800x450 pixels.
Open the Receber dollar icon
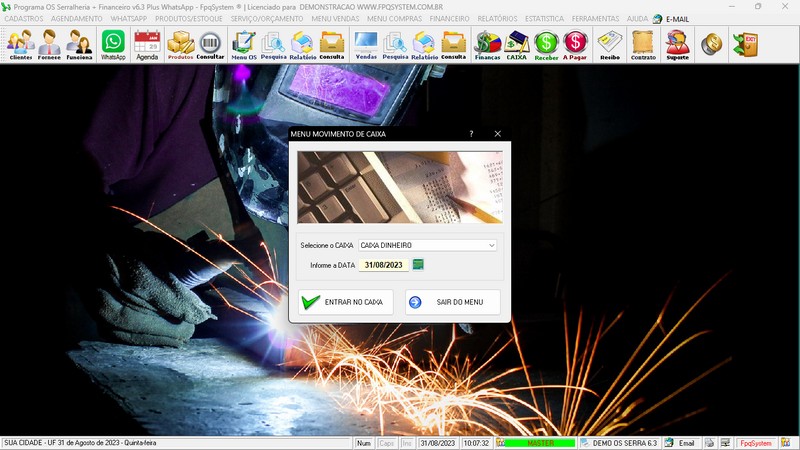(546, 44)
